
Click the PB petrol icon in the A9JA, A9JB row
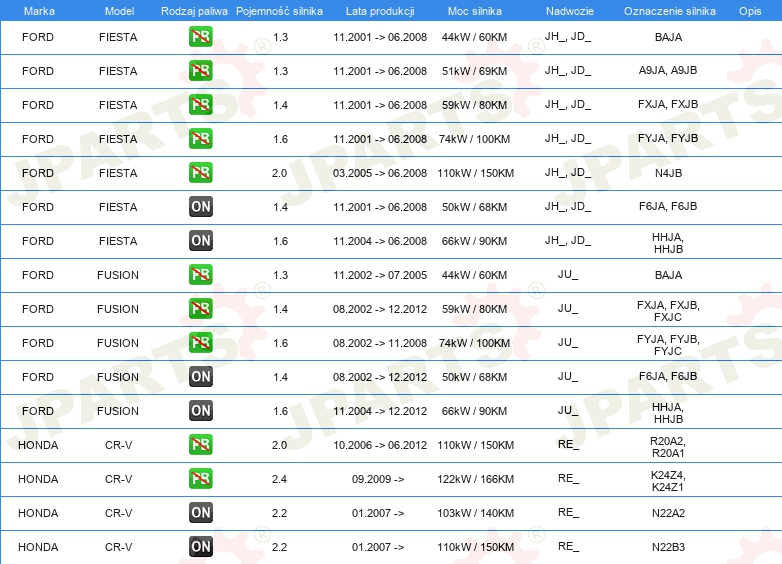(201, 71)
